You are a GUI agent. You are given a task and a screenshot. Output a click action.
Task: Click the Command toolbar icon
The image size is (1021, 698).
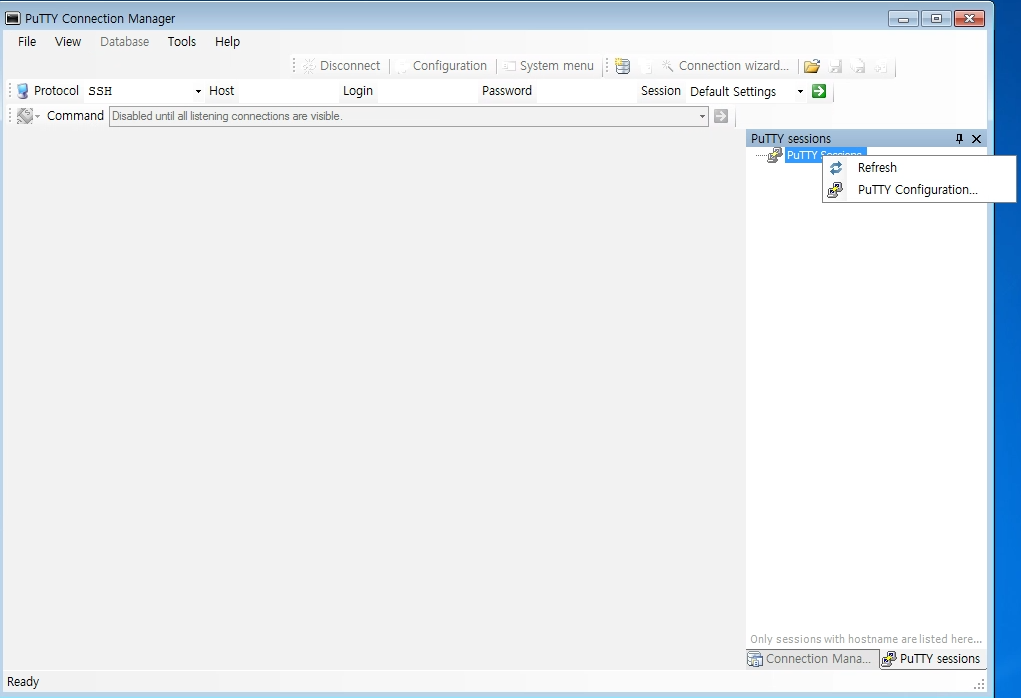[x=25, y=116]
